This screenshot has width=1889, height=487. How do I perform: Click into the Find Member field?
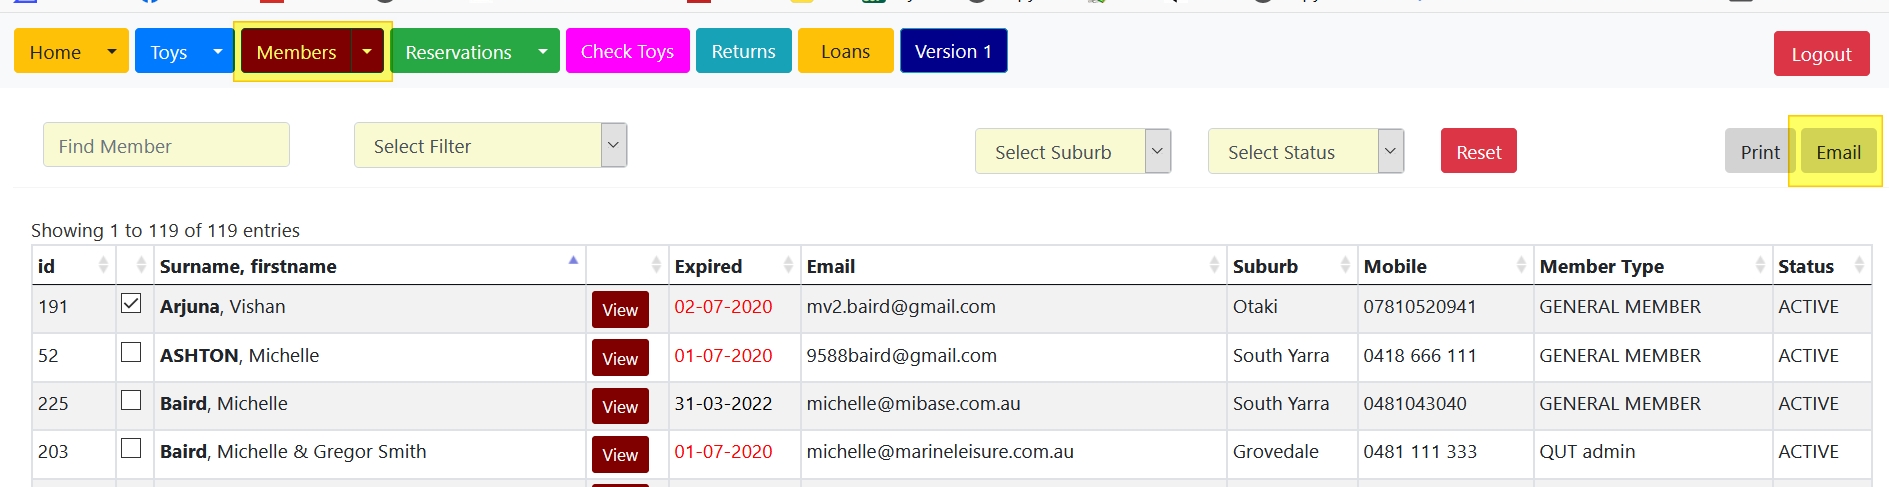[166, 146]
